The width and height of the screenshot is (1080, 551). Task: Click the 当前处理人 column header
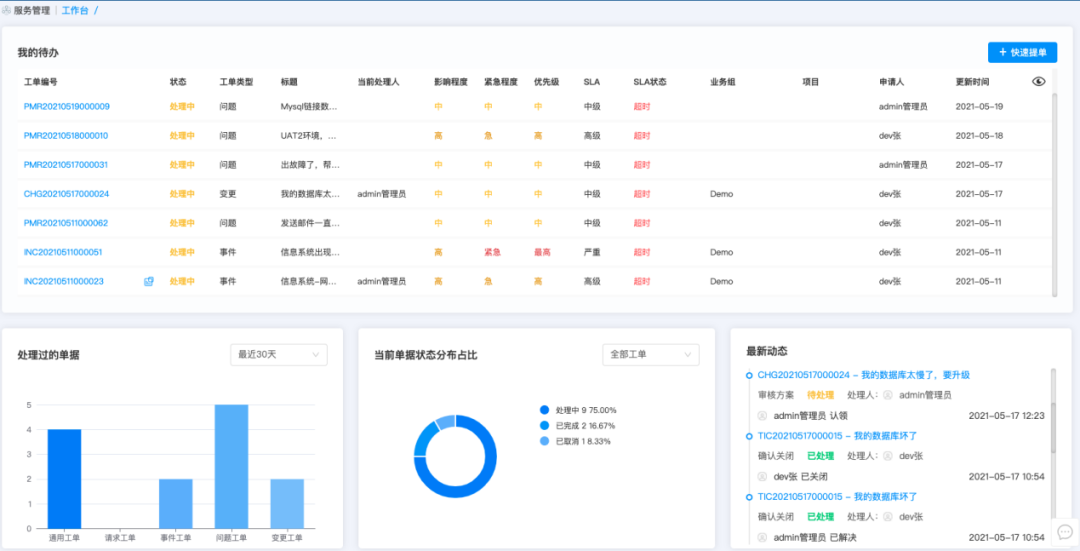[379, 82]
